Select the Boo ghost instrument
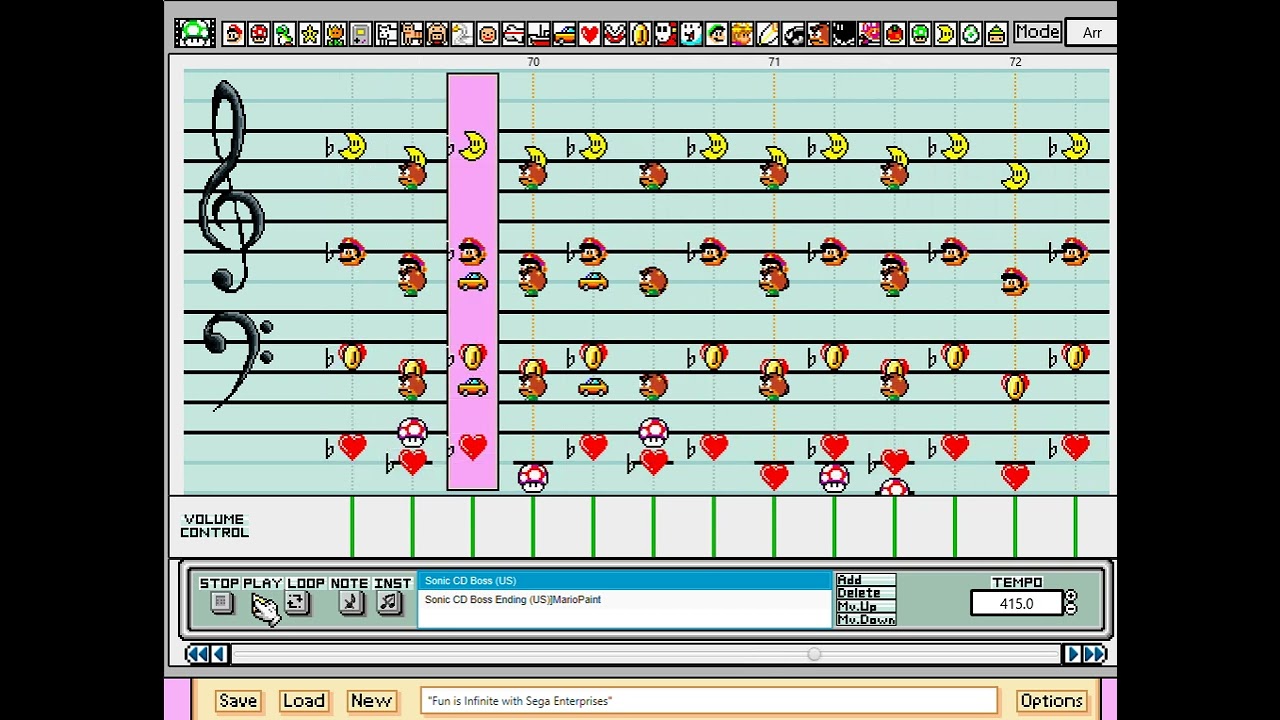The width and height of the screenshot is (1280, 720). pyautogui.click(x=691, y=34)
